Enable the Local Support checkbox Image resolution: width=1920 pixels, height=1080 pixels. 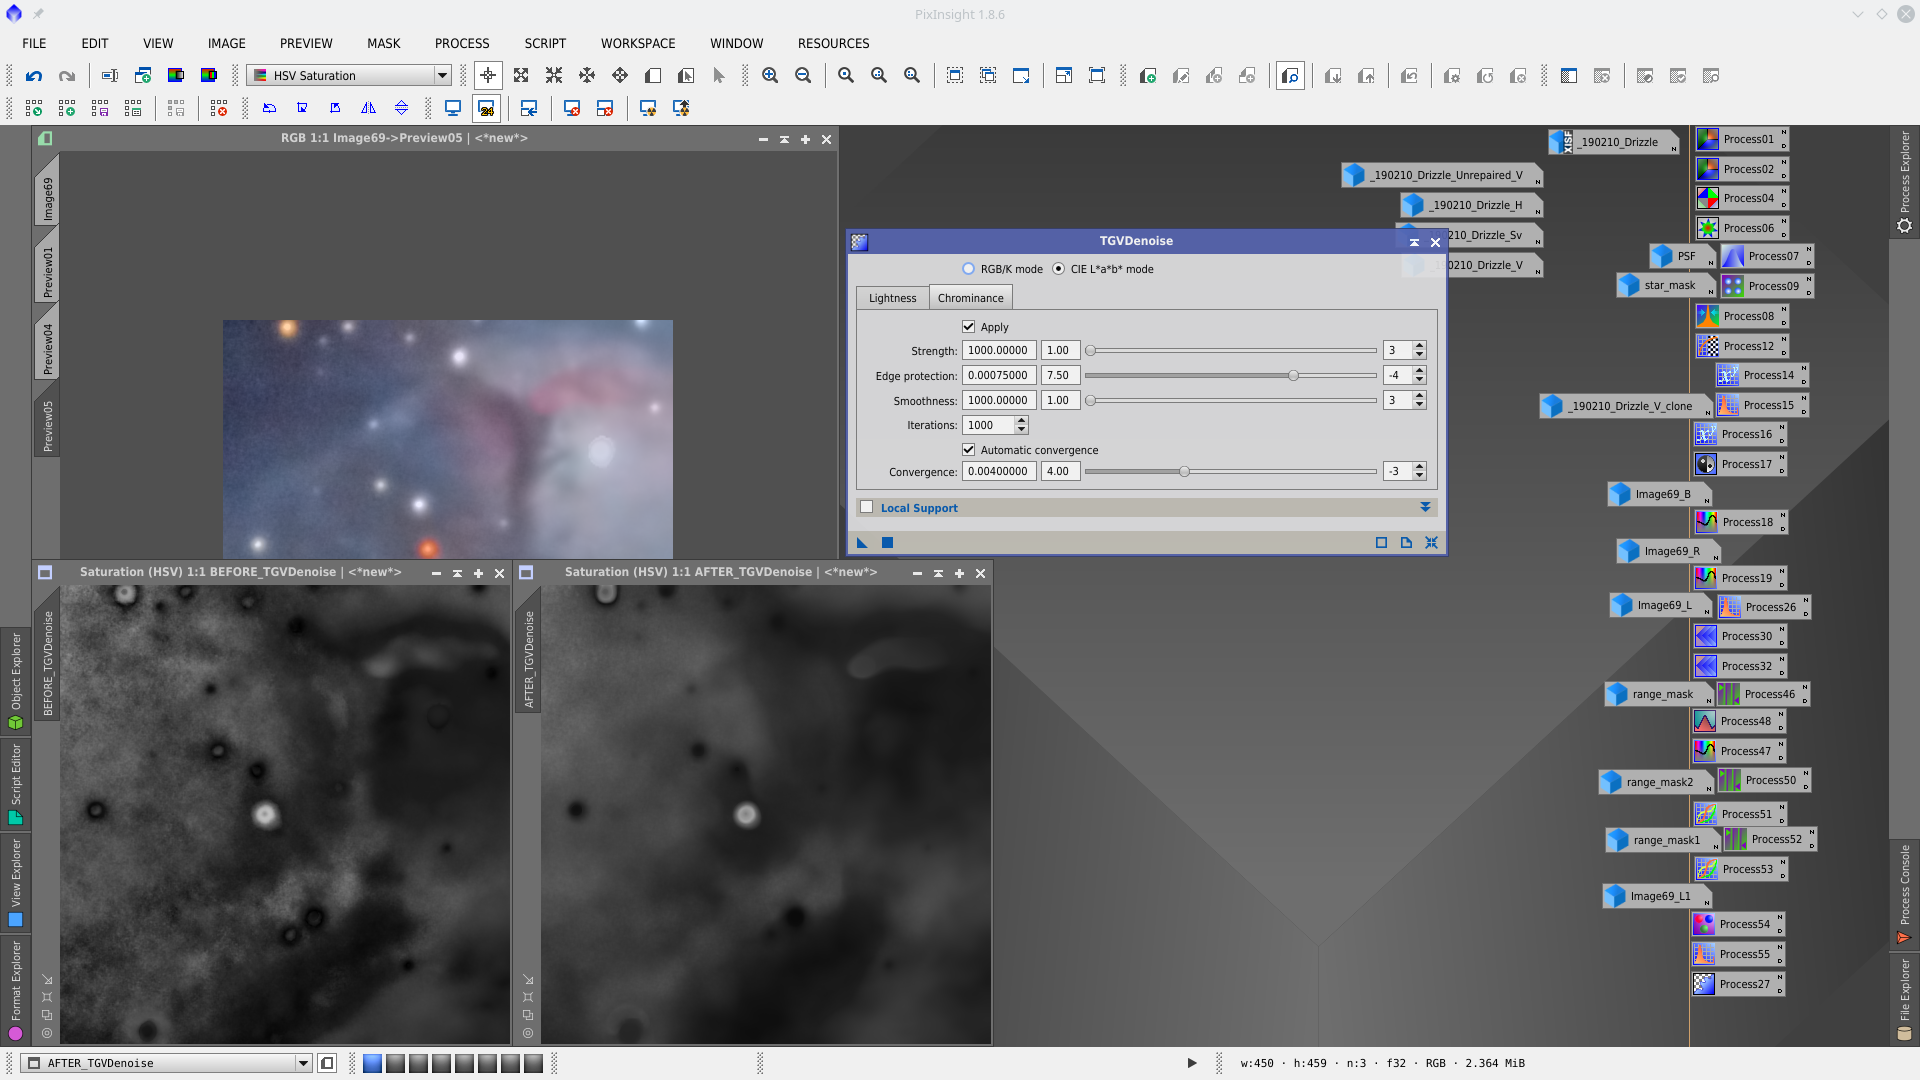point(867,508)
